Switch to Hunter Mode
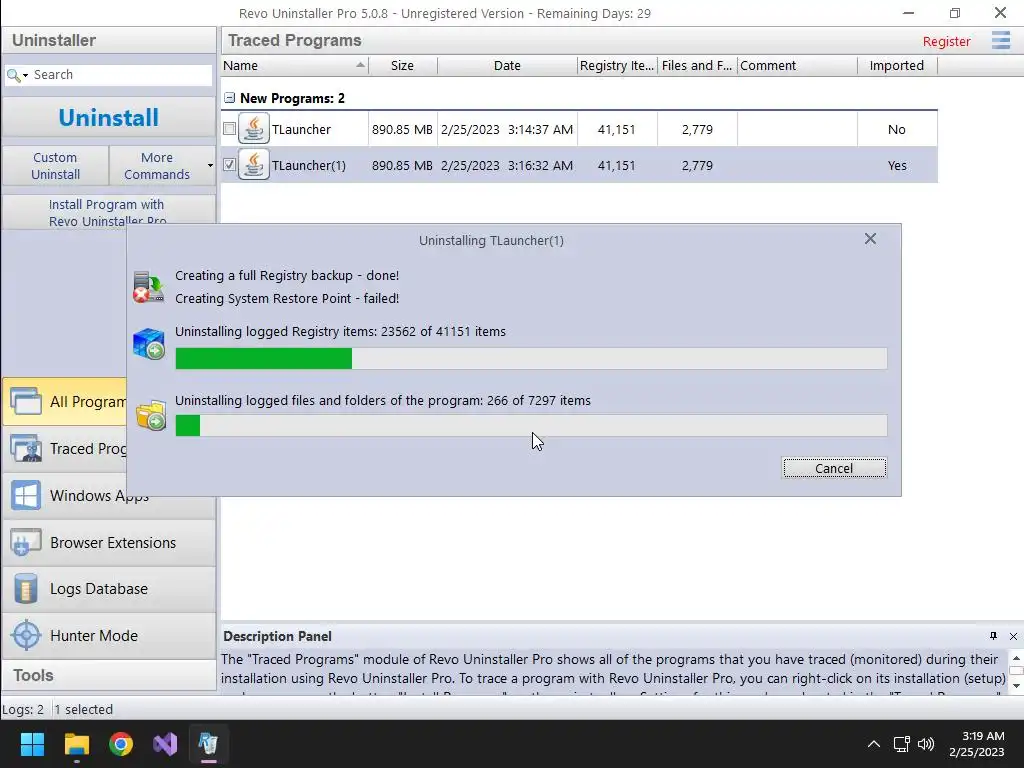The image size is (1024, 768). [x=108, y=635]
